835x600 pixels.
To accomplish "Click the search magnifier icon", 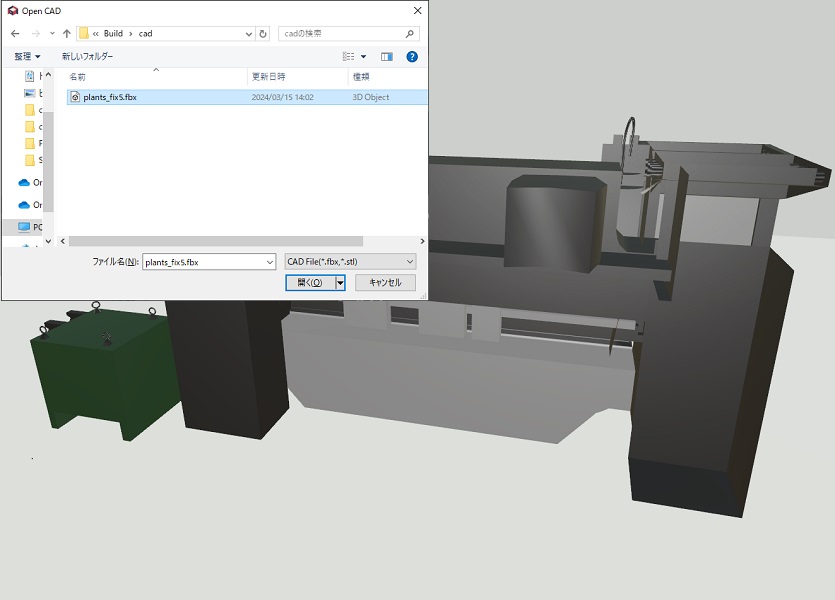I will (410, 33).
